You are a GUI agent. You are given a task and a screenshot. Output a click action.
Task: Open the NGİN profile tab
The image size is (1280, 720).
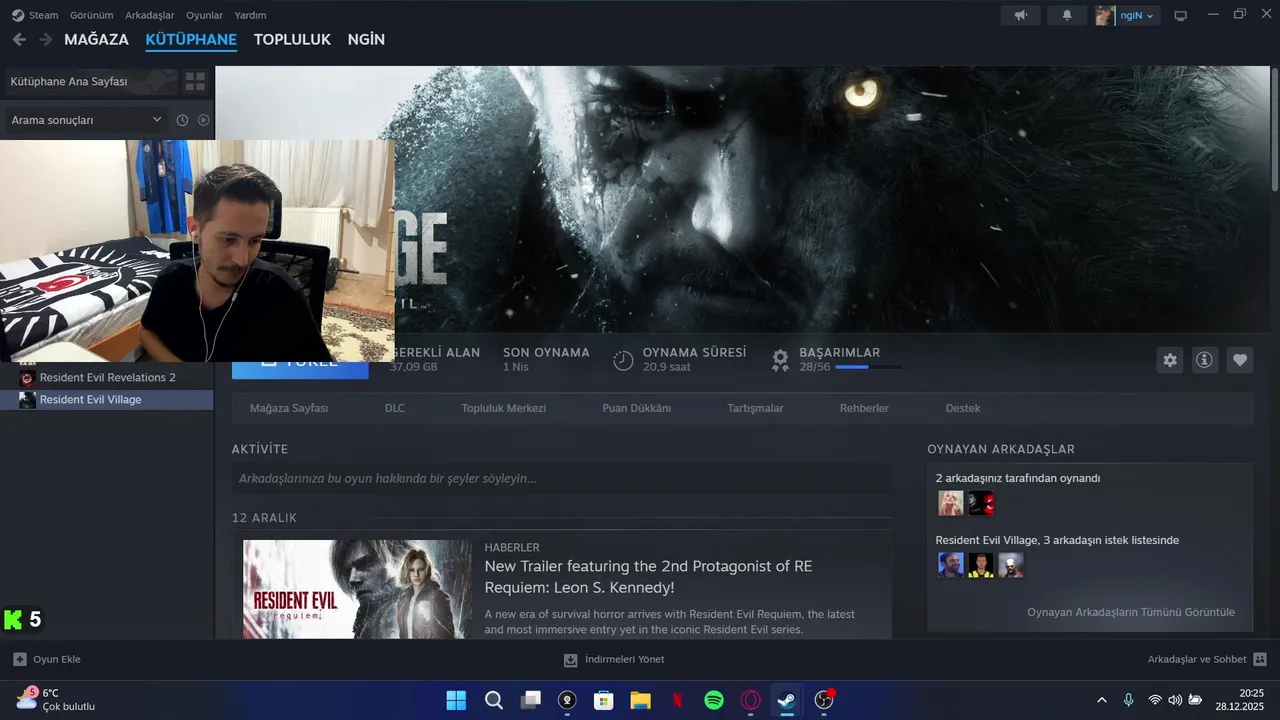[x=366, y=39]
